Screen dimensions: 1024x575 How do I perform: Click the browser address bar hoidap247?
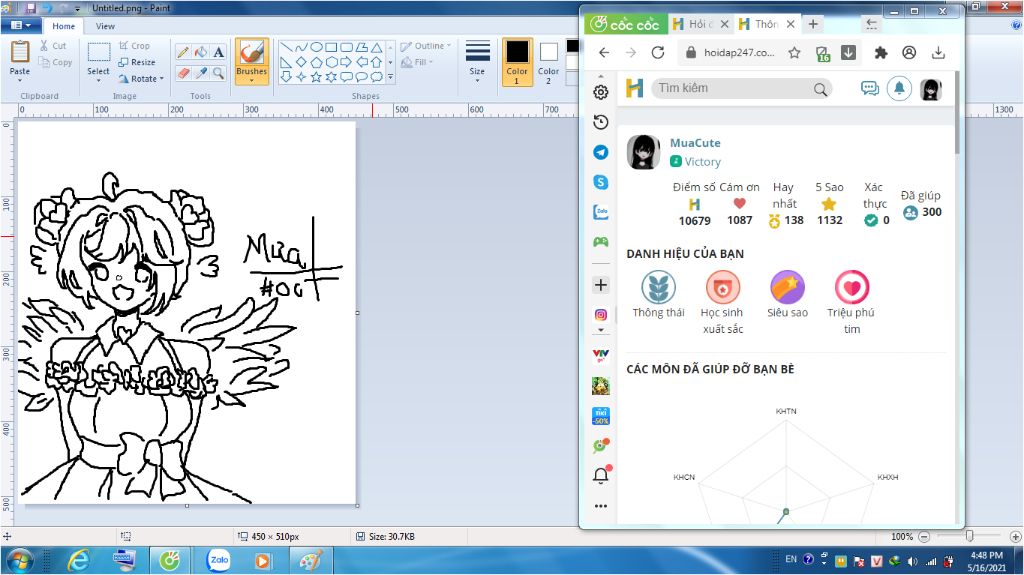(739, 53)
